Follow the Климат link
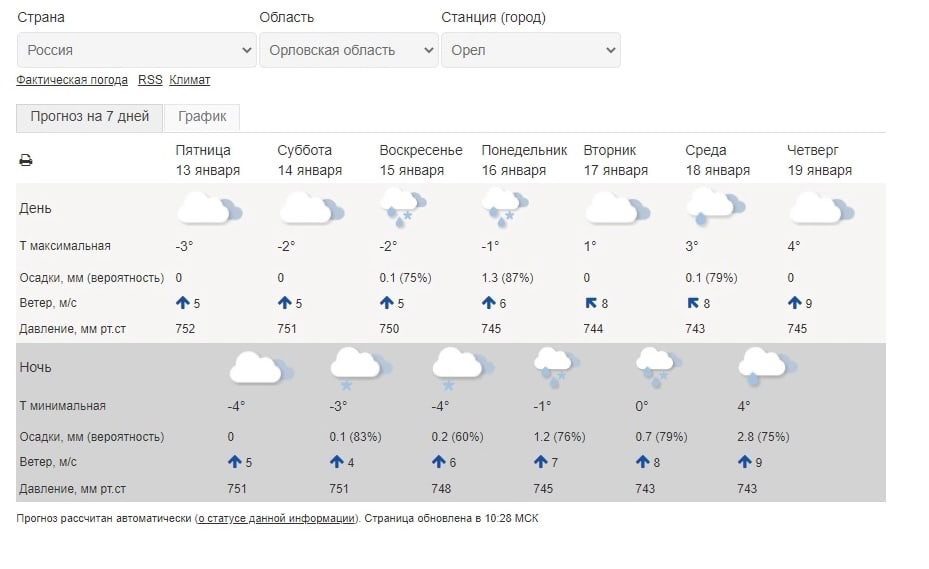The width and height of the screenshot is (929, 569). click(190, 80)
